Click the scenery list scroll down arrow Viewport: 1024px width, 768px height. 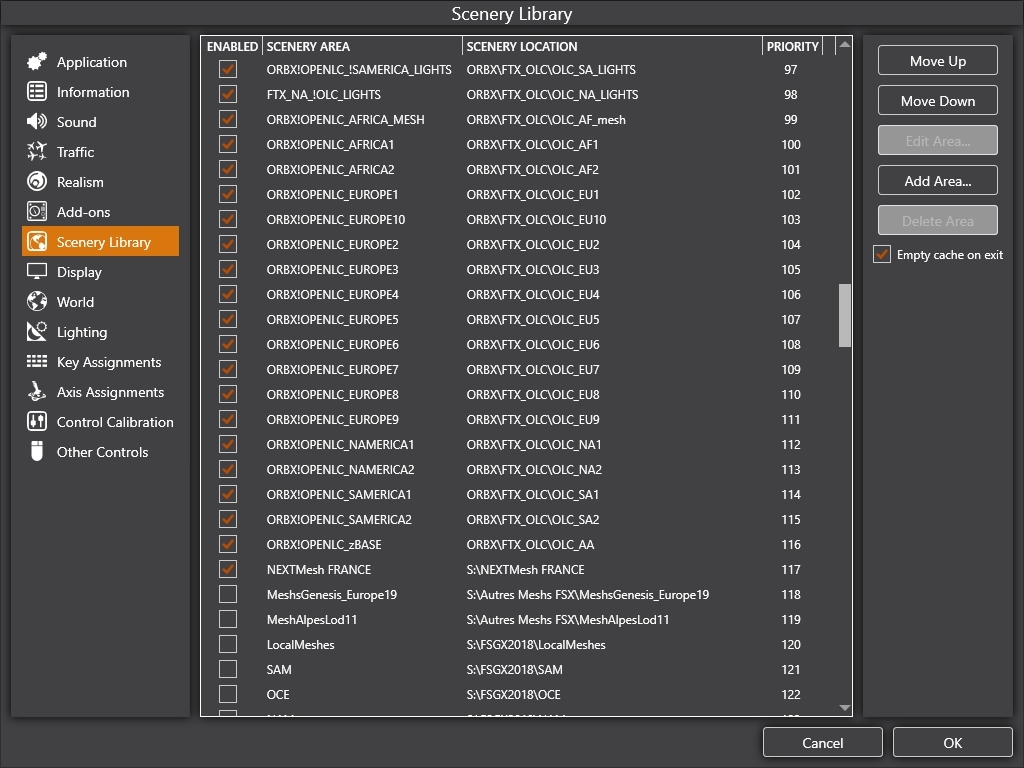[x=844, y=708]
